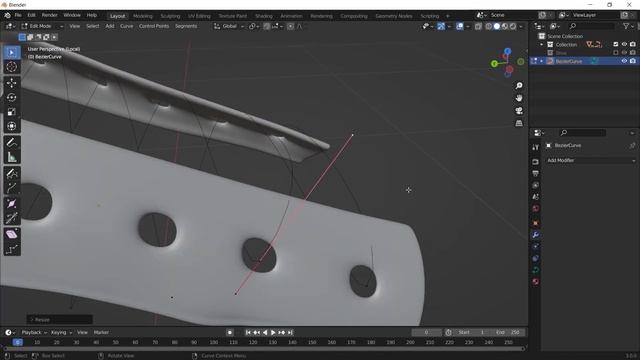Image resolution: width=640 pixels, height=360 pixels.
Task: Toggle camera view icon
Action: [x=519, y=111]
